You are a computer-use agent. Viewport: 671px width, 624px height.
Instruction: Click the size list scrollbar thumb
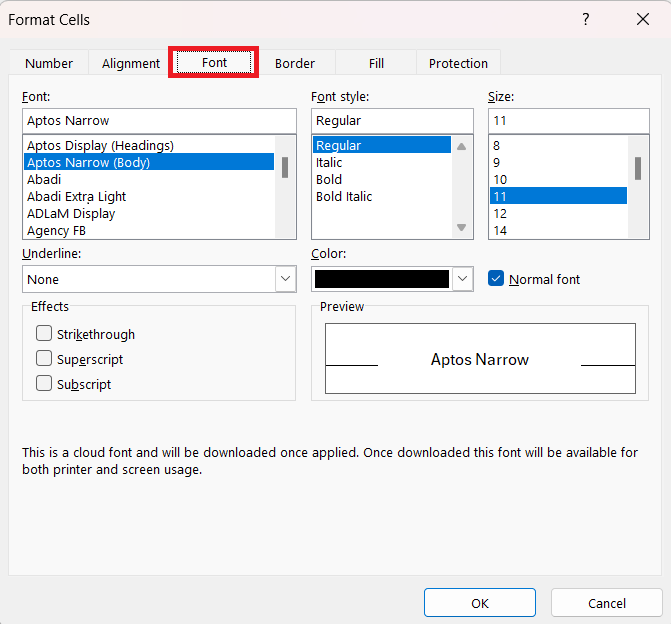click(x=638, y=169)
